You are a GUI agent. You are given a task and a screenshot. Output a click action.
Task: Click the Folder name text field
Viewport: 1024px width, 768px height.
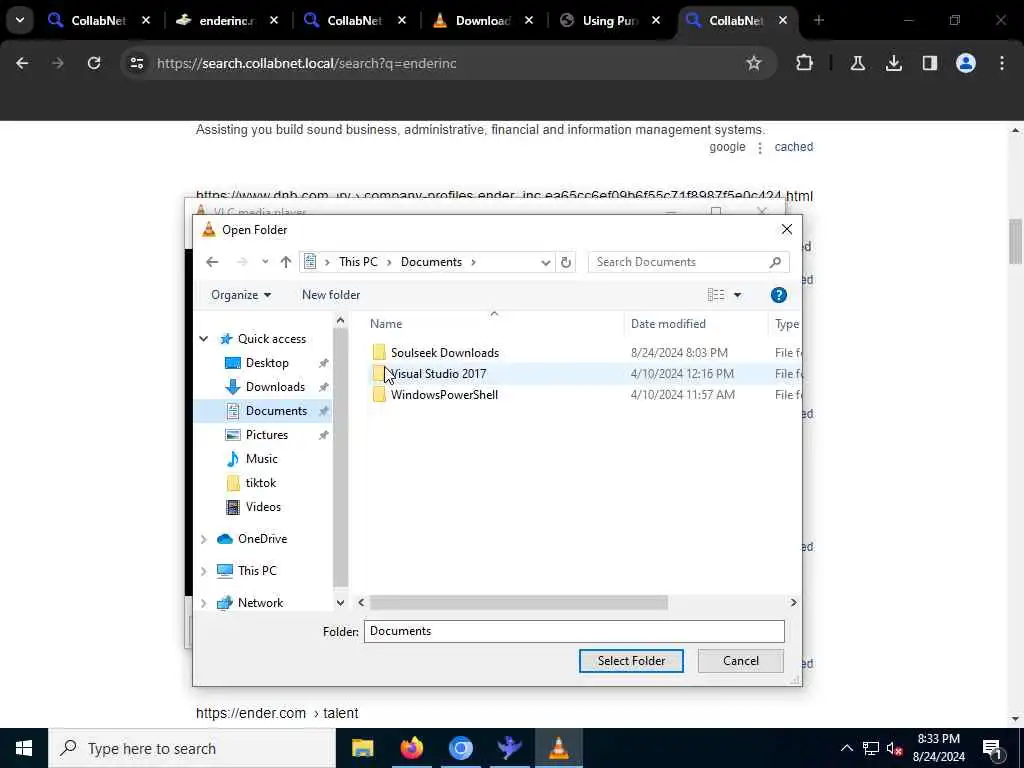(x=574, y=631)
